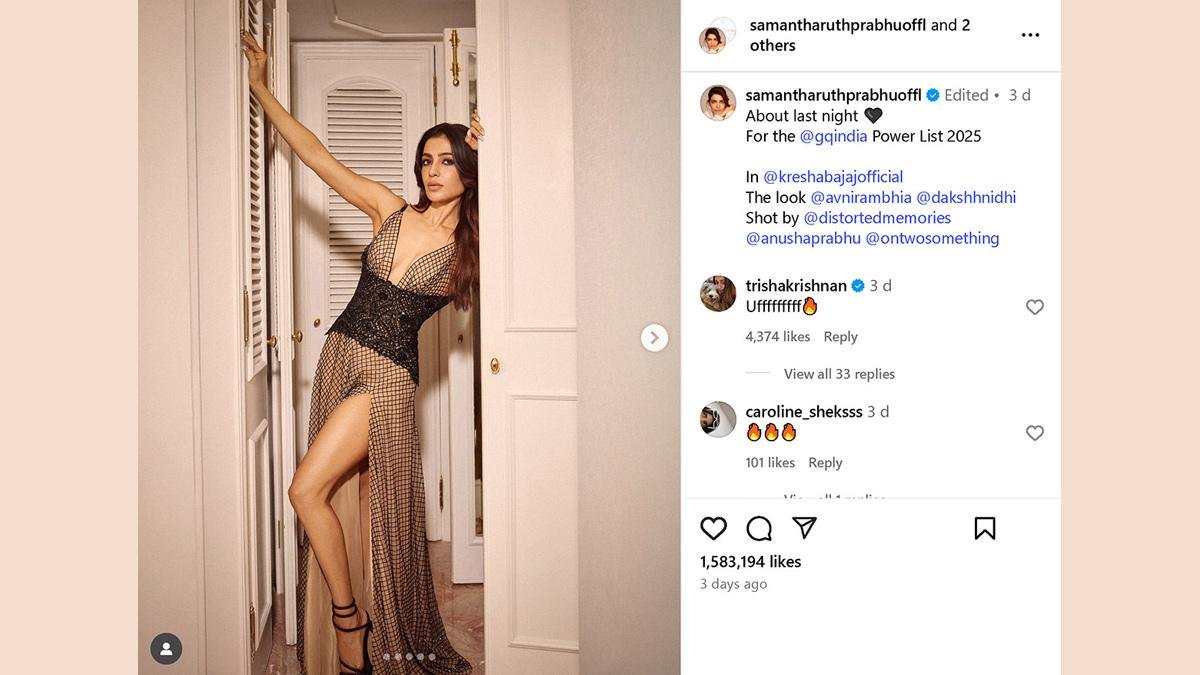View the 4,374 likes on the comment
This screenshot has height=675, width=1200.
(x=778, y=337)
